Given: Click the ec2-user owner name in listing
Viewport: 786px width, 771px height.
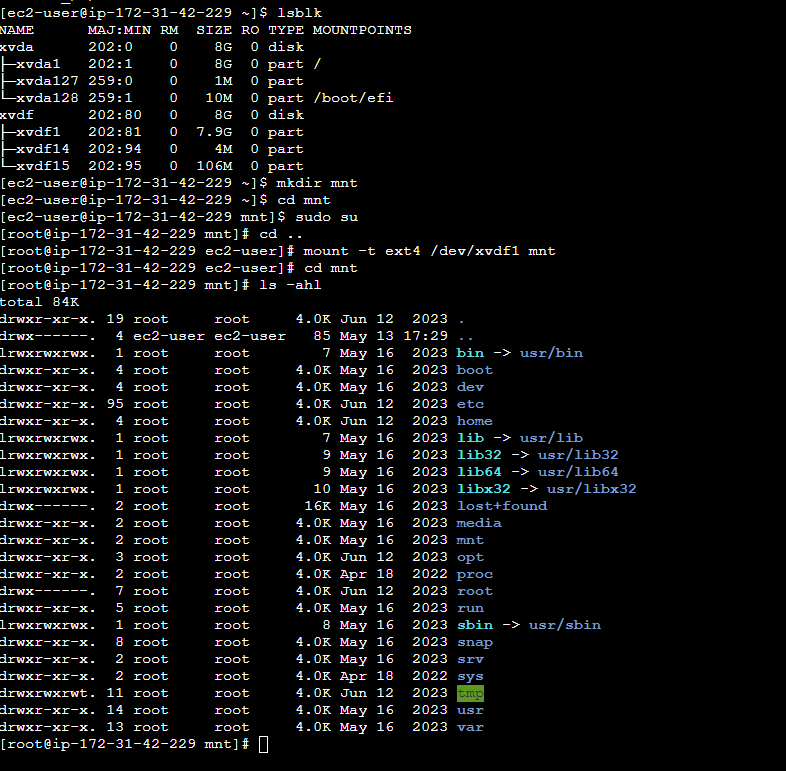Looking at the screenshot, I should click(x=169, y=336).
